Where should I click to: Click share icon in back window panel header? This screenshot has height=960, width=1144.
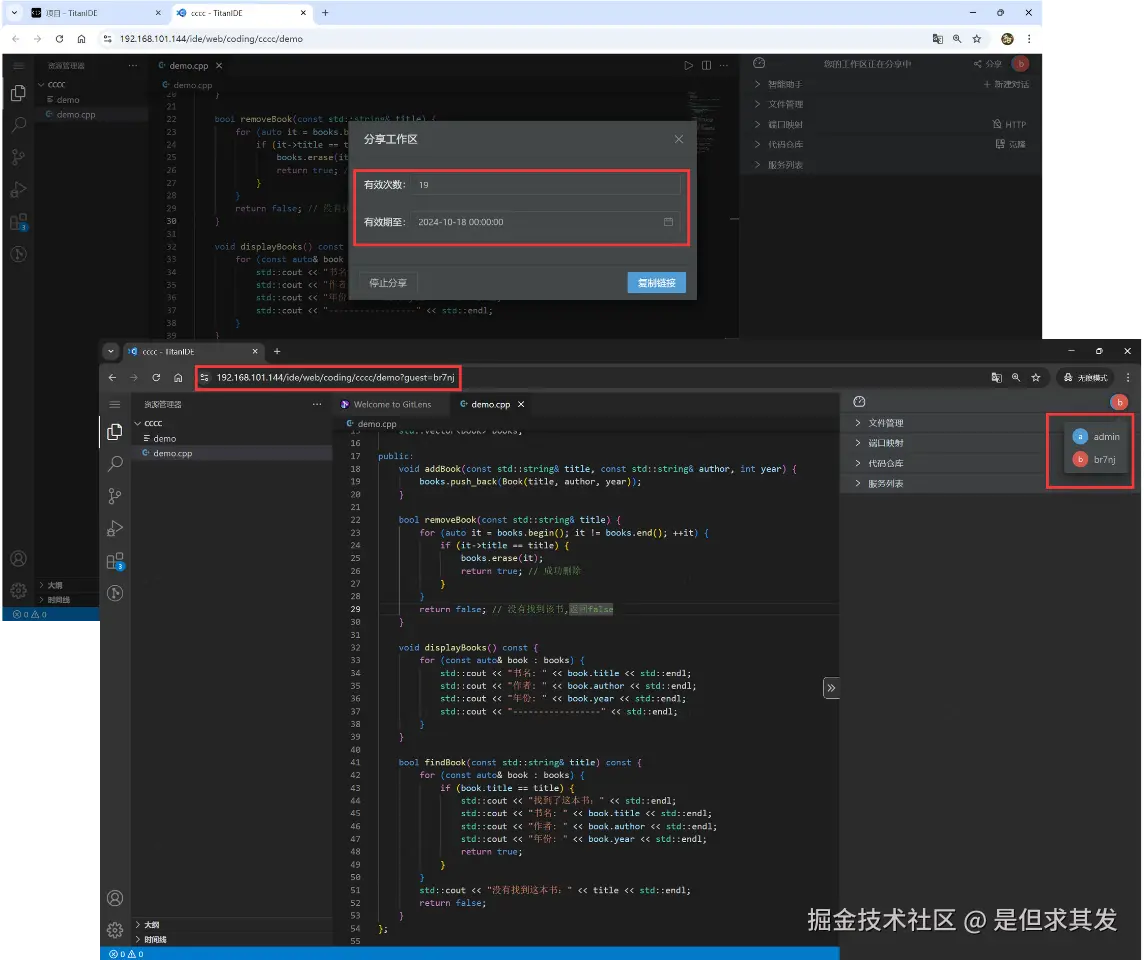pos(987,64)
